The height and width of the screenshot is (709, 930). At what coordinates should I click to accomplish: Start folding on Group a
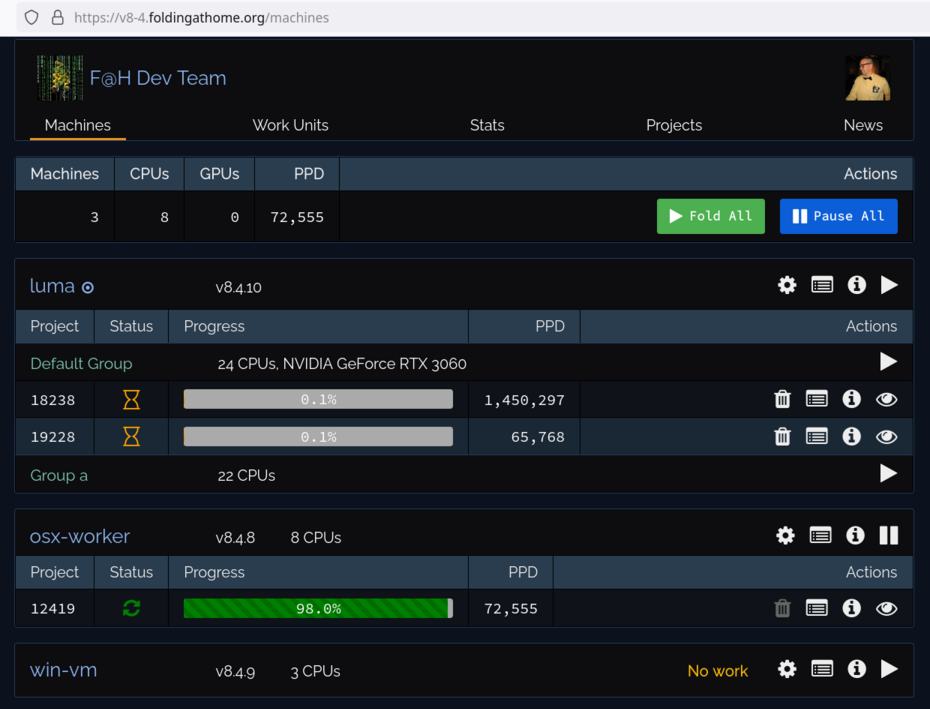[888, 473]
